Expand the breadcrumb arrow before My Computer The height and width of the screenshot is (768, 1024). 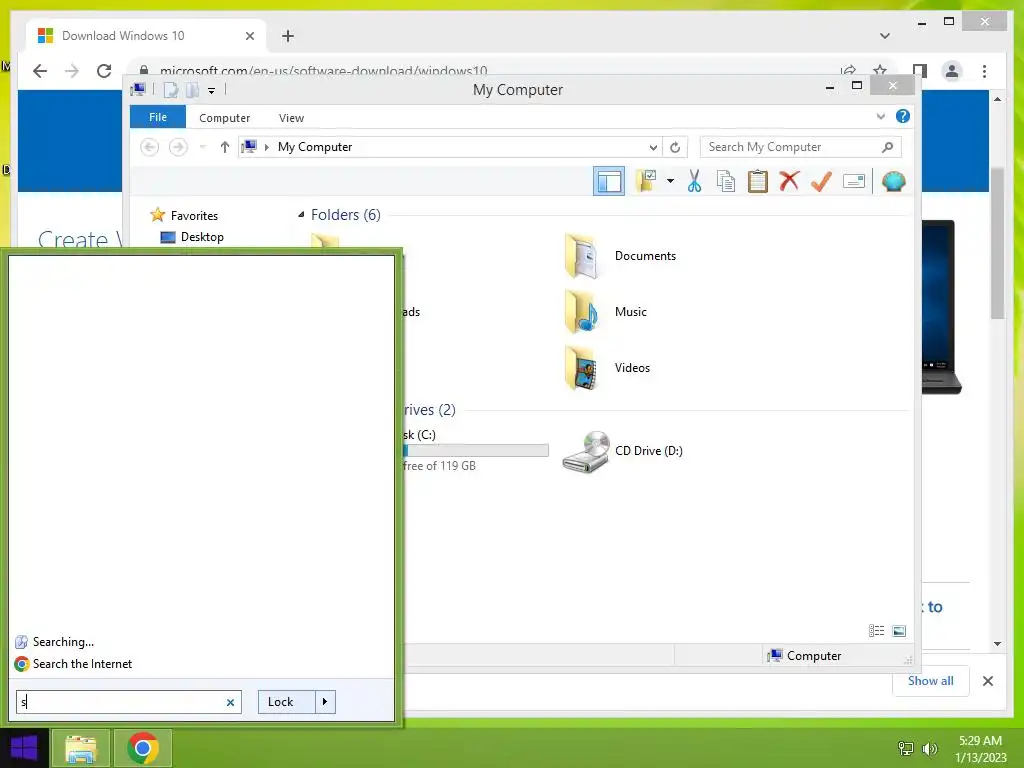point(266,147)
